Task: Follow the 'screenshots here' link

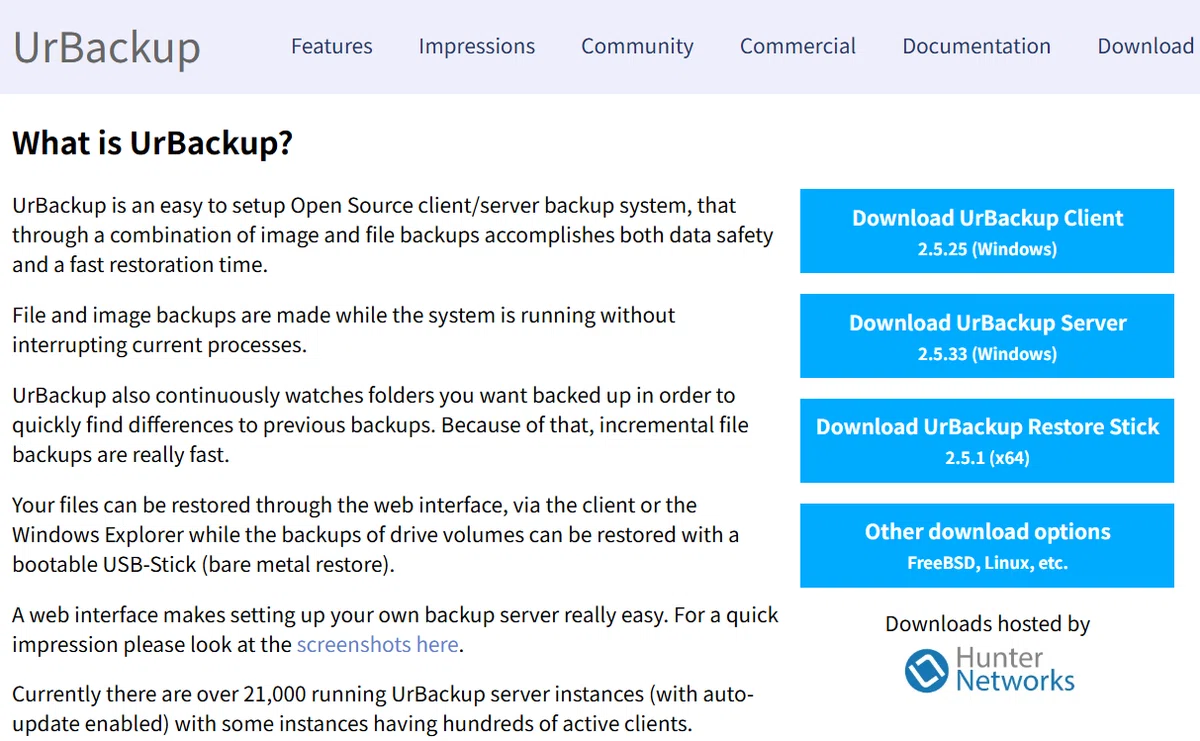Action: tap(377, 644)
